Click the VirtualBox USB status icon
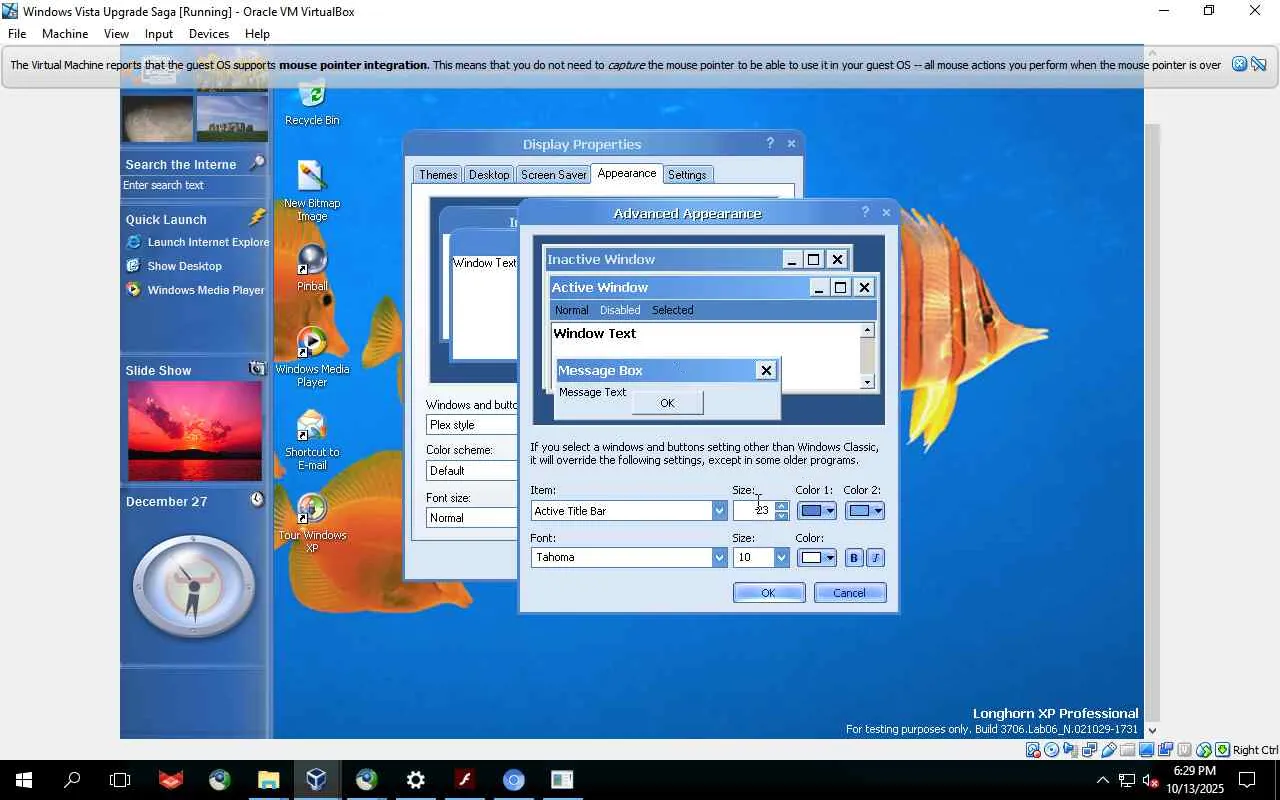This screenshot has height=800, width=1280. (x=1109, y=750)
